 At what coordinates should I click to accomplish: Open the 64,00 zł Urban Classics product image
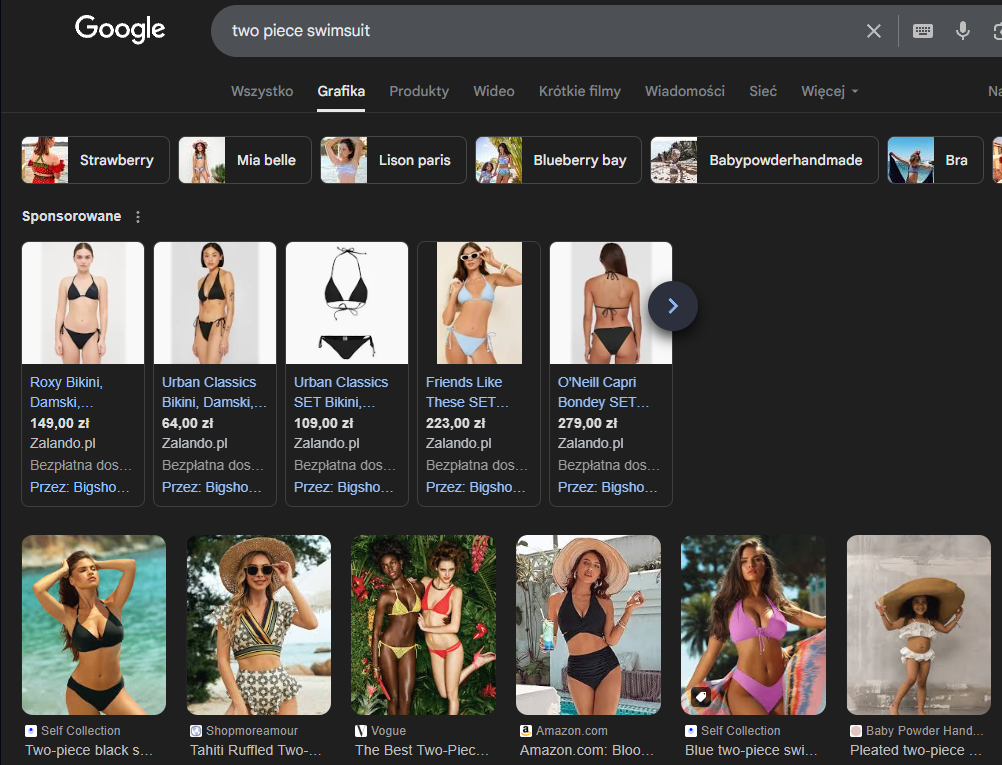(x=215, y=303)
